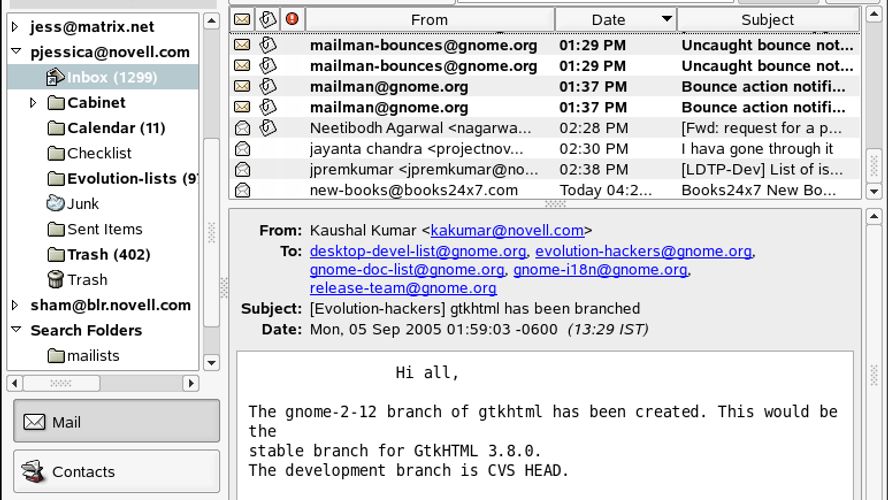Viewport: 888px width, 500px height.
Task: Click envelope icon of new-books@books24x7.com message
Action: click(241, 190)
